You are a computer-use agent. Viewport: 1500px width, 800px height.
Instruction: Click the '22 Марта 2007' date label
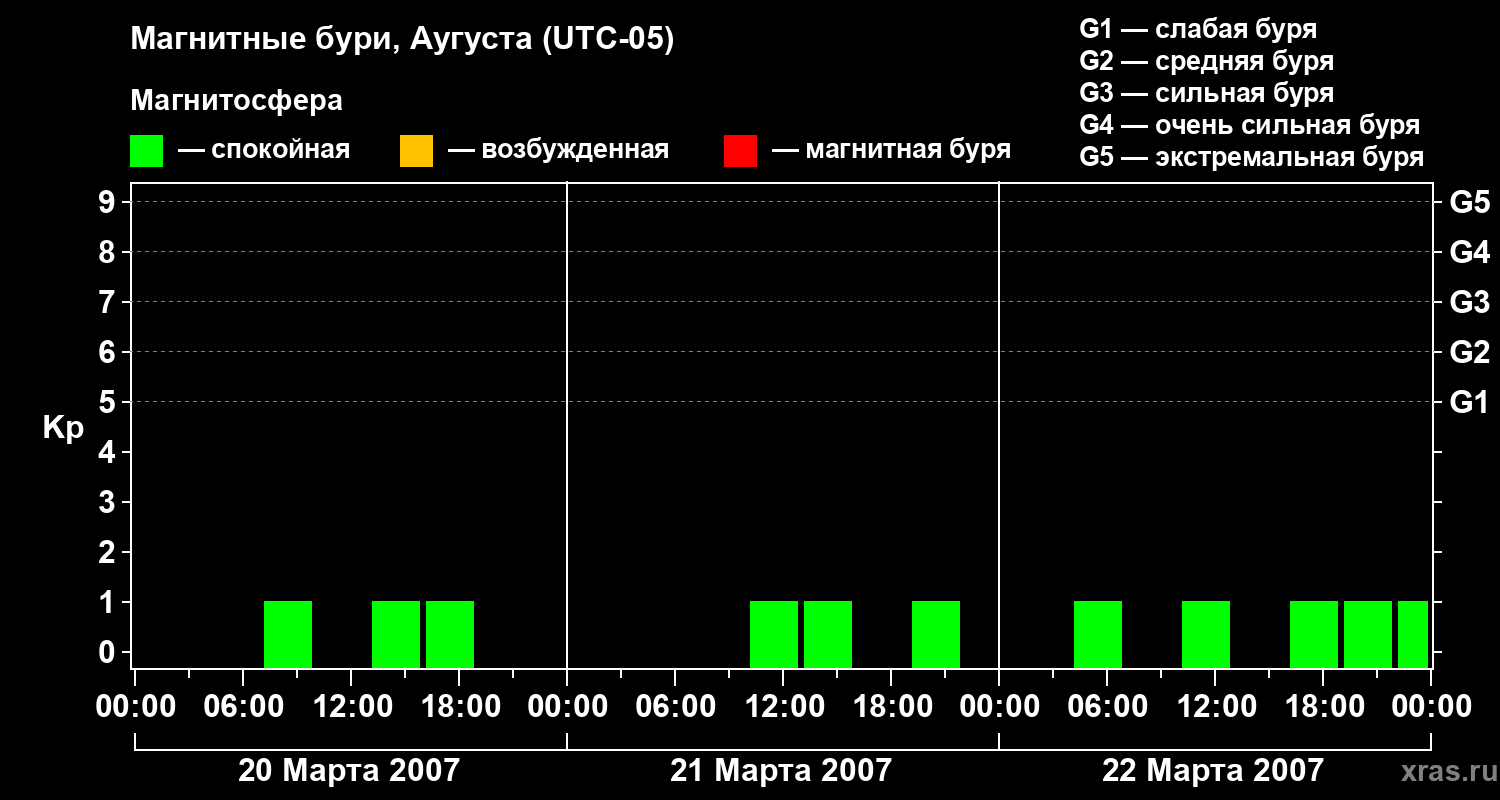[x=1212, y=770]
